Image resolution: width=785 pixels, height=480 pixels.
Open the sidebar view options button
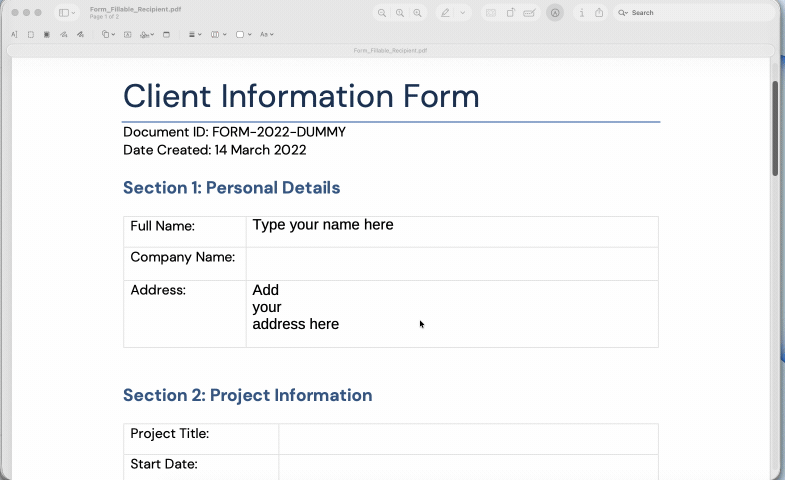tap(67, 13)
